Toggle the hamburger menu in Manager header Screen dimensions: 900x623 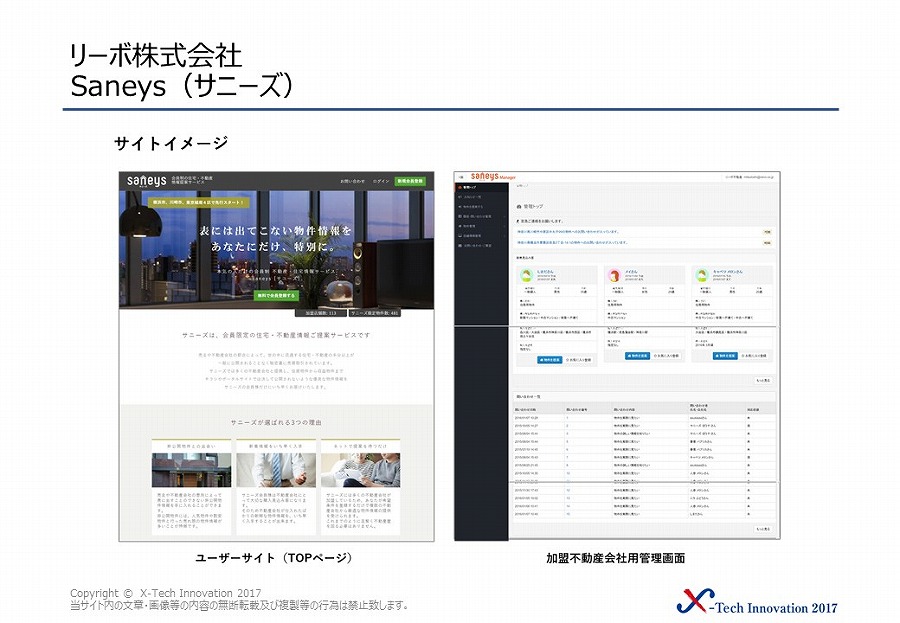(x=461, y=177)
